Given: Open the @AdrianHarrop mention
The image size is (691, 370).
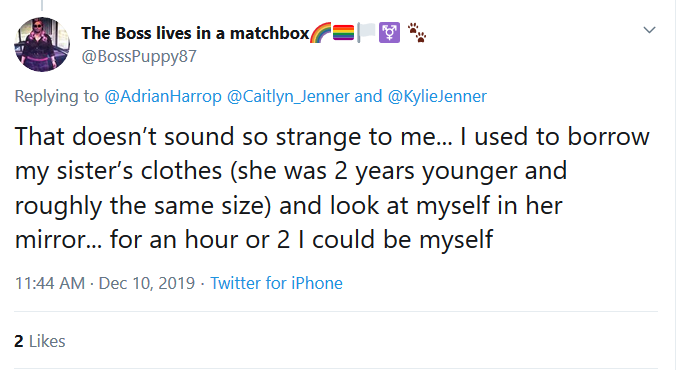Looking at the screenshot, I should point(163,96).
